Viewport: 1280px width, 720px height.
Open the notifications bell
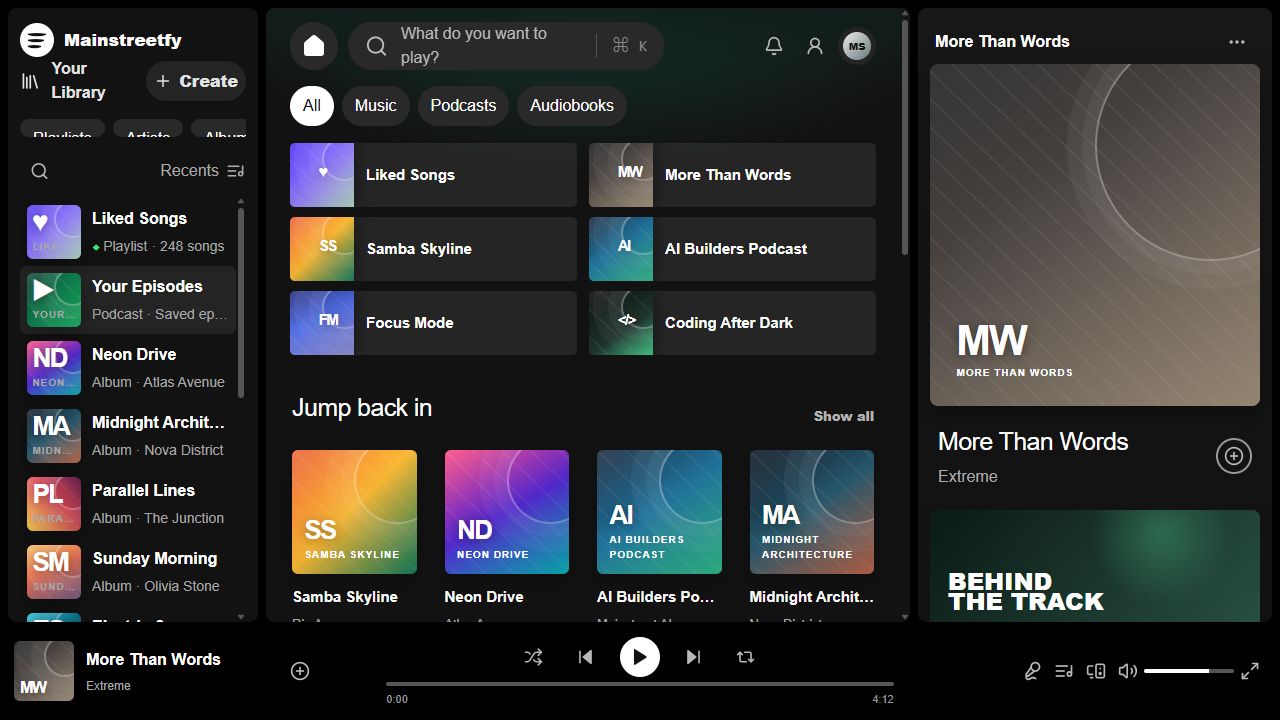point(774,46)
